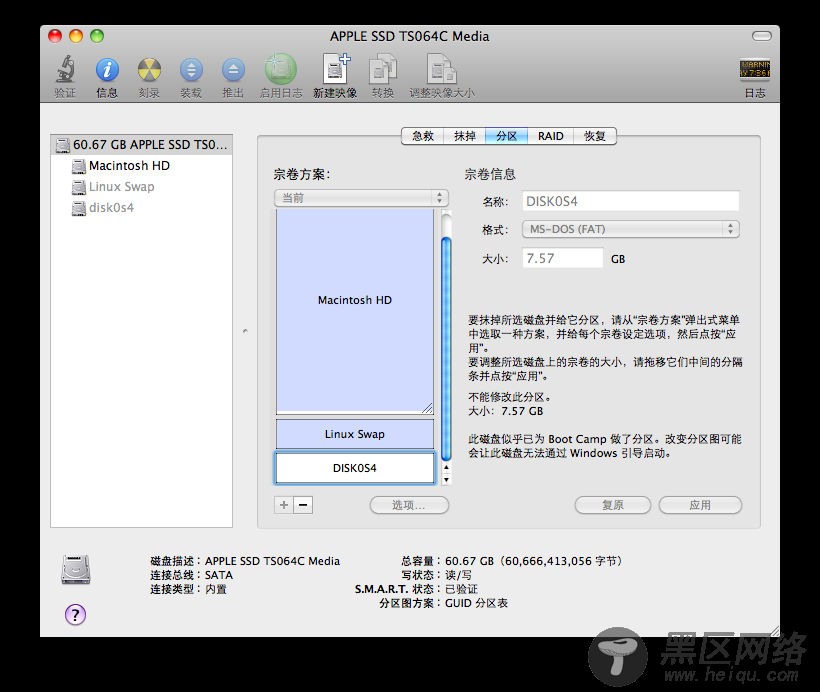Click the GUID 分区表 text
The image size is (820, 692).
coord(476,603)
